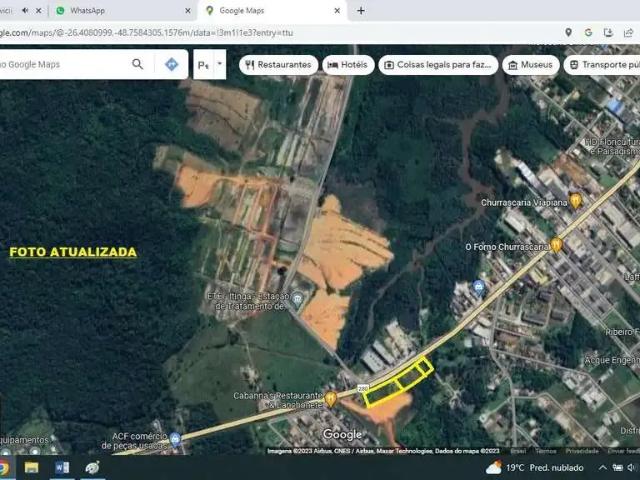Switch to the WhatsApp browser tab
Image resolution: width=640 pixels, height=480 pixels.
[x=120, y=11]
